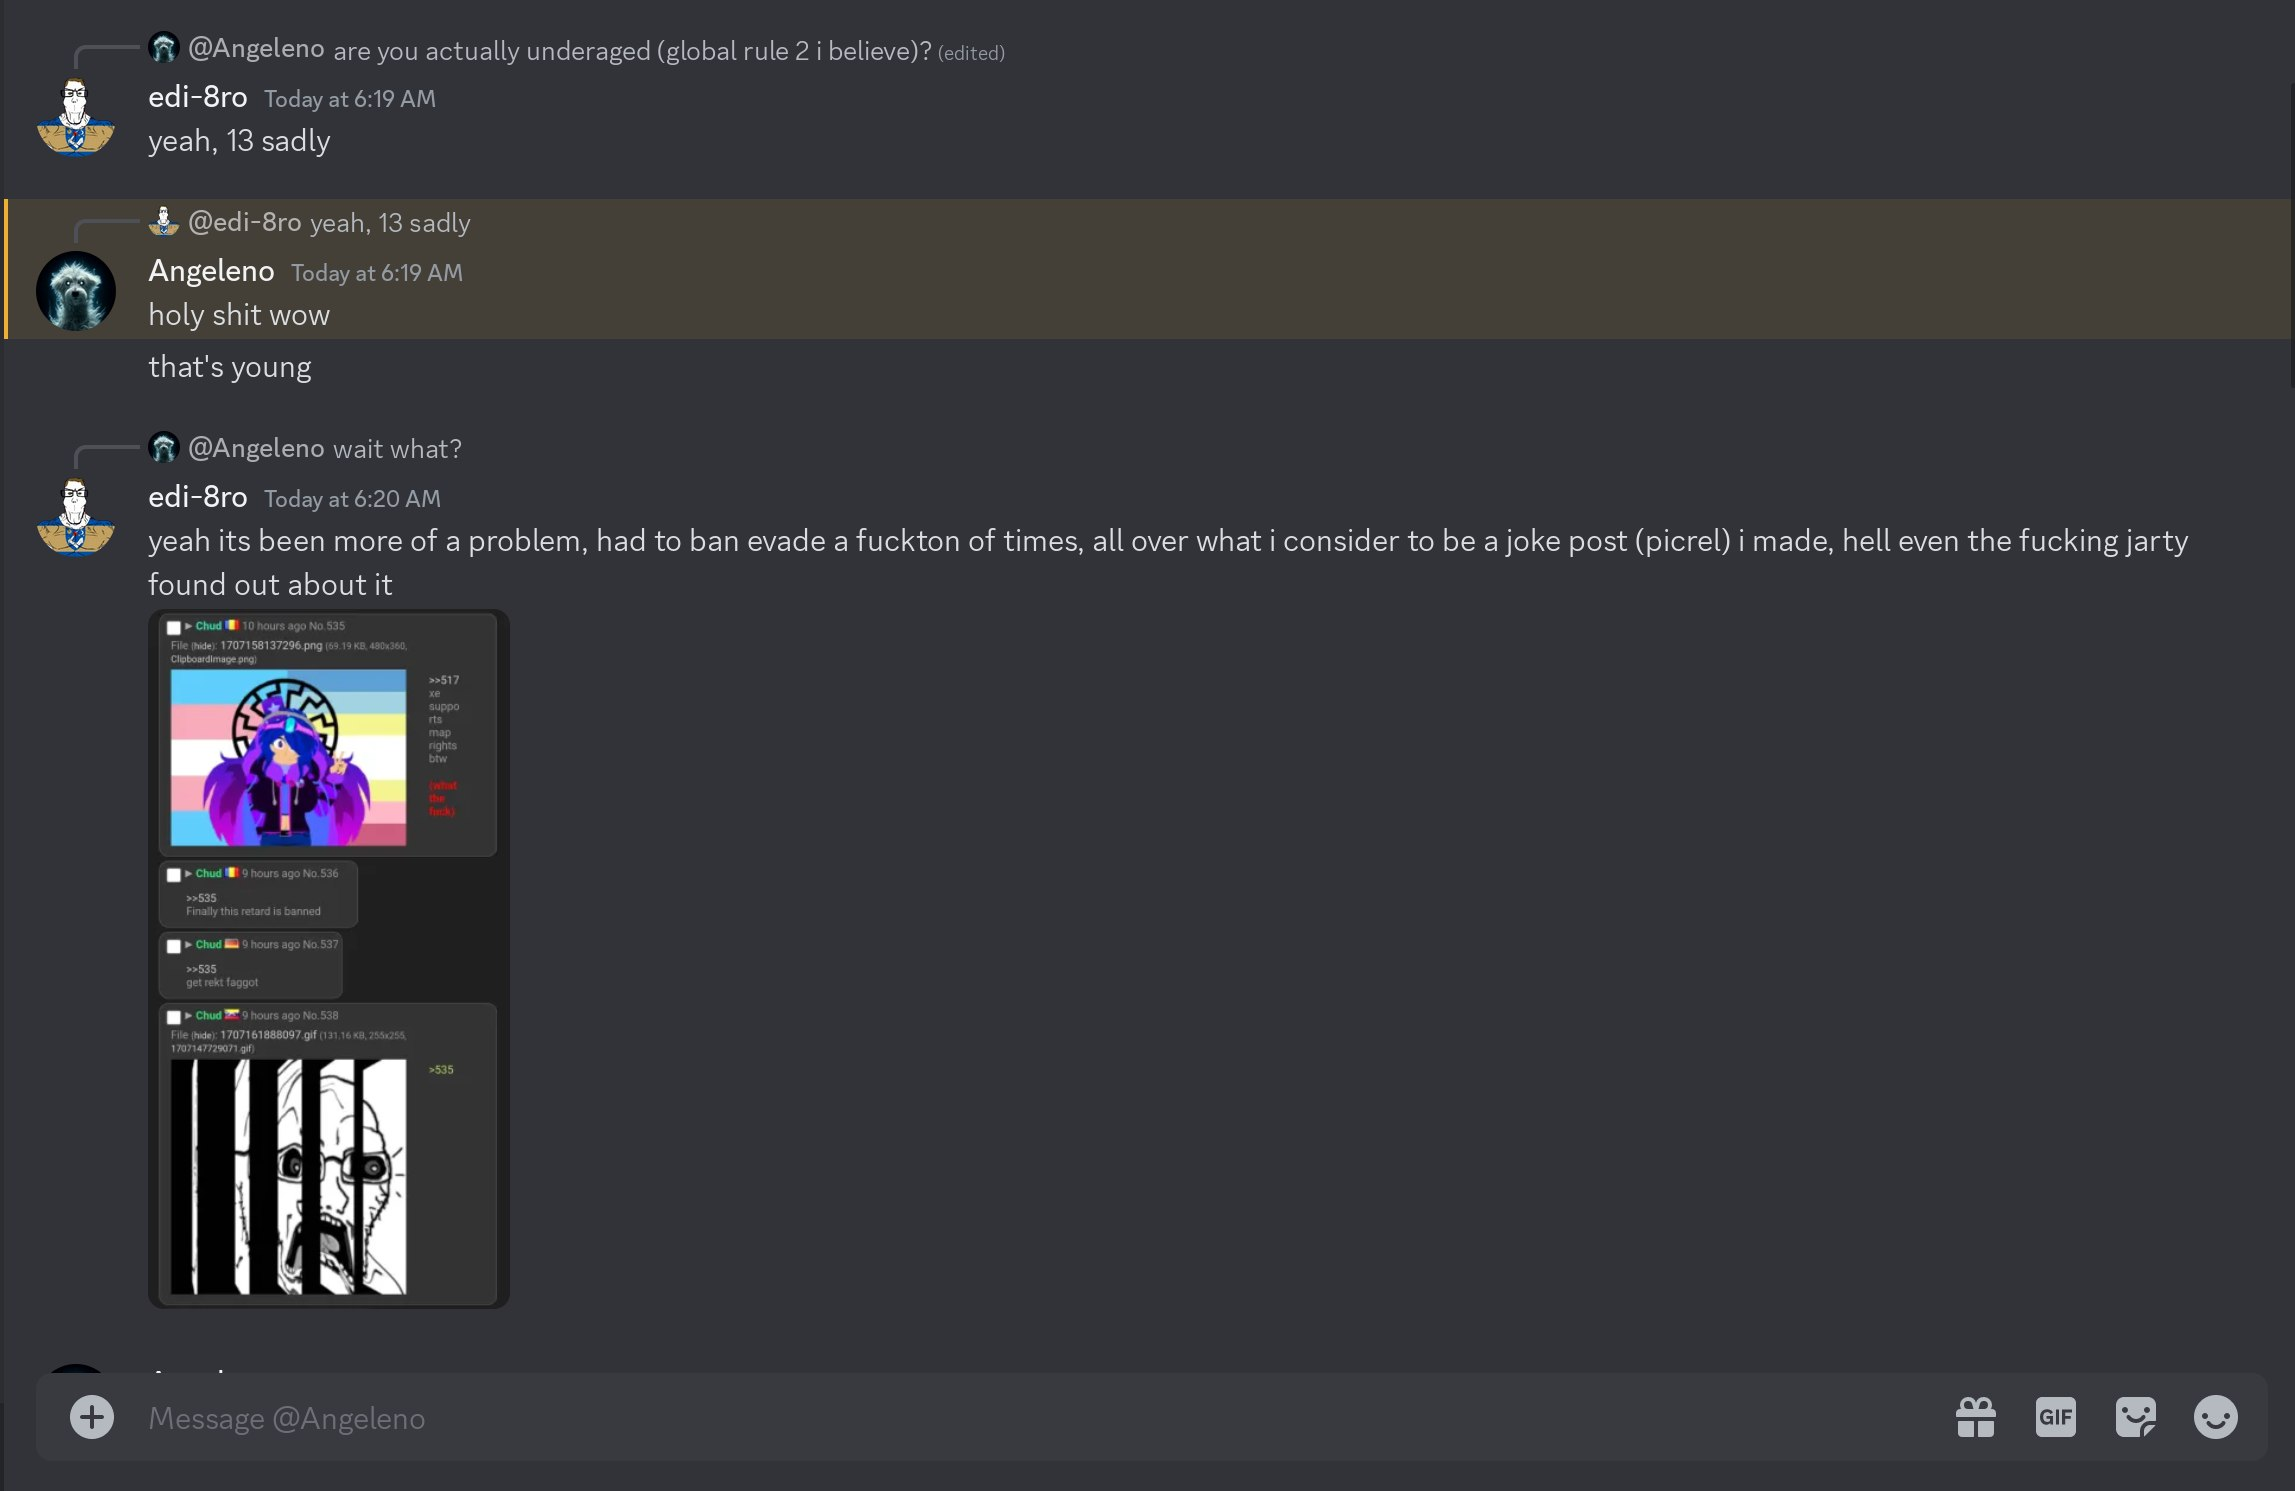Click the plus attachment button

coord(92,1417)
